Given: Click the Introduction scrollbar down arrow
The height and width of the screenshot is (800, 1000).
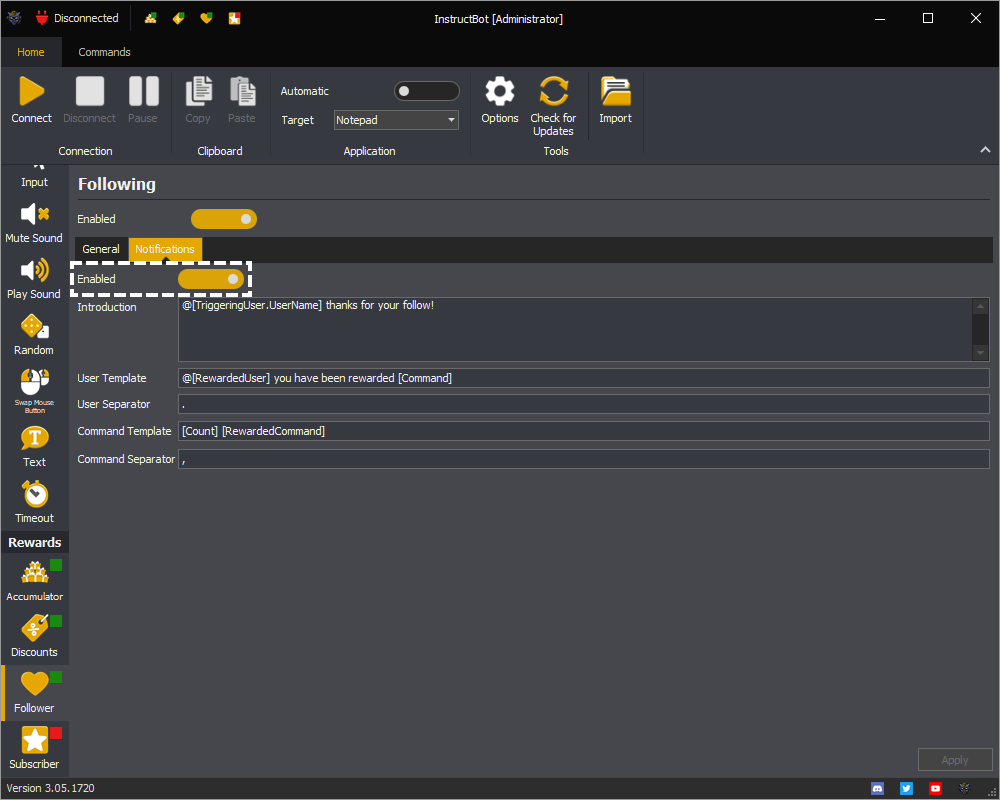Looking at the screenshot, I should 981,353.
